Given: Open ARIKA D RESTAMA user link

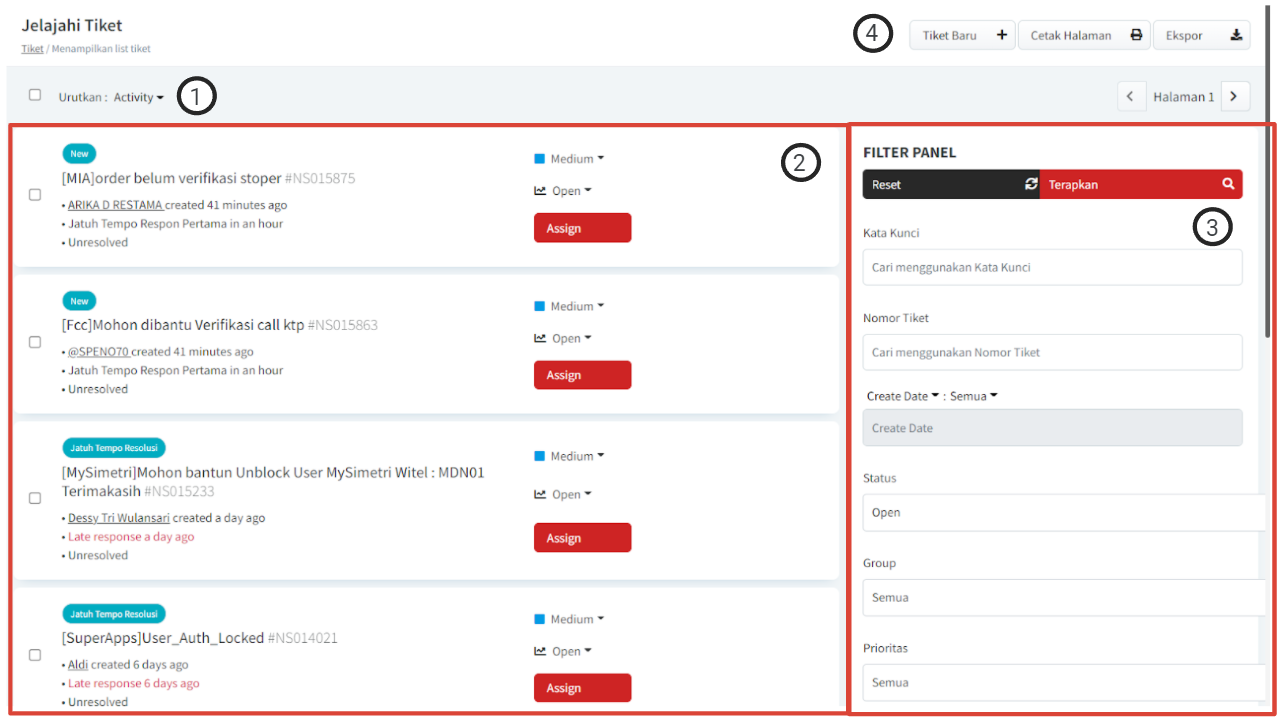Looking at the screenshot, I should (115, 205).
